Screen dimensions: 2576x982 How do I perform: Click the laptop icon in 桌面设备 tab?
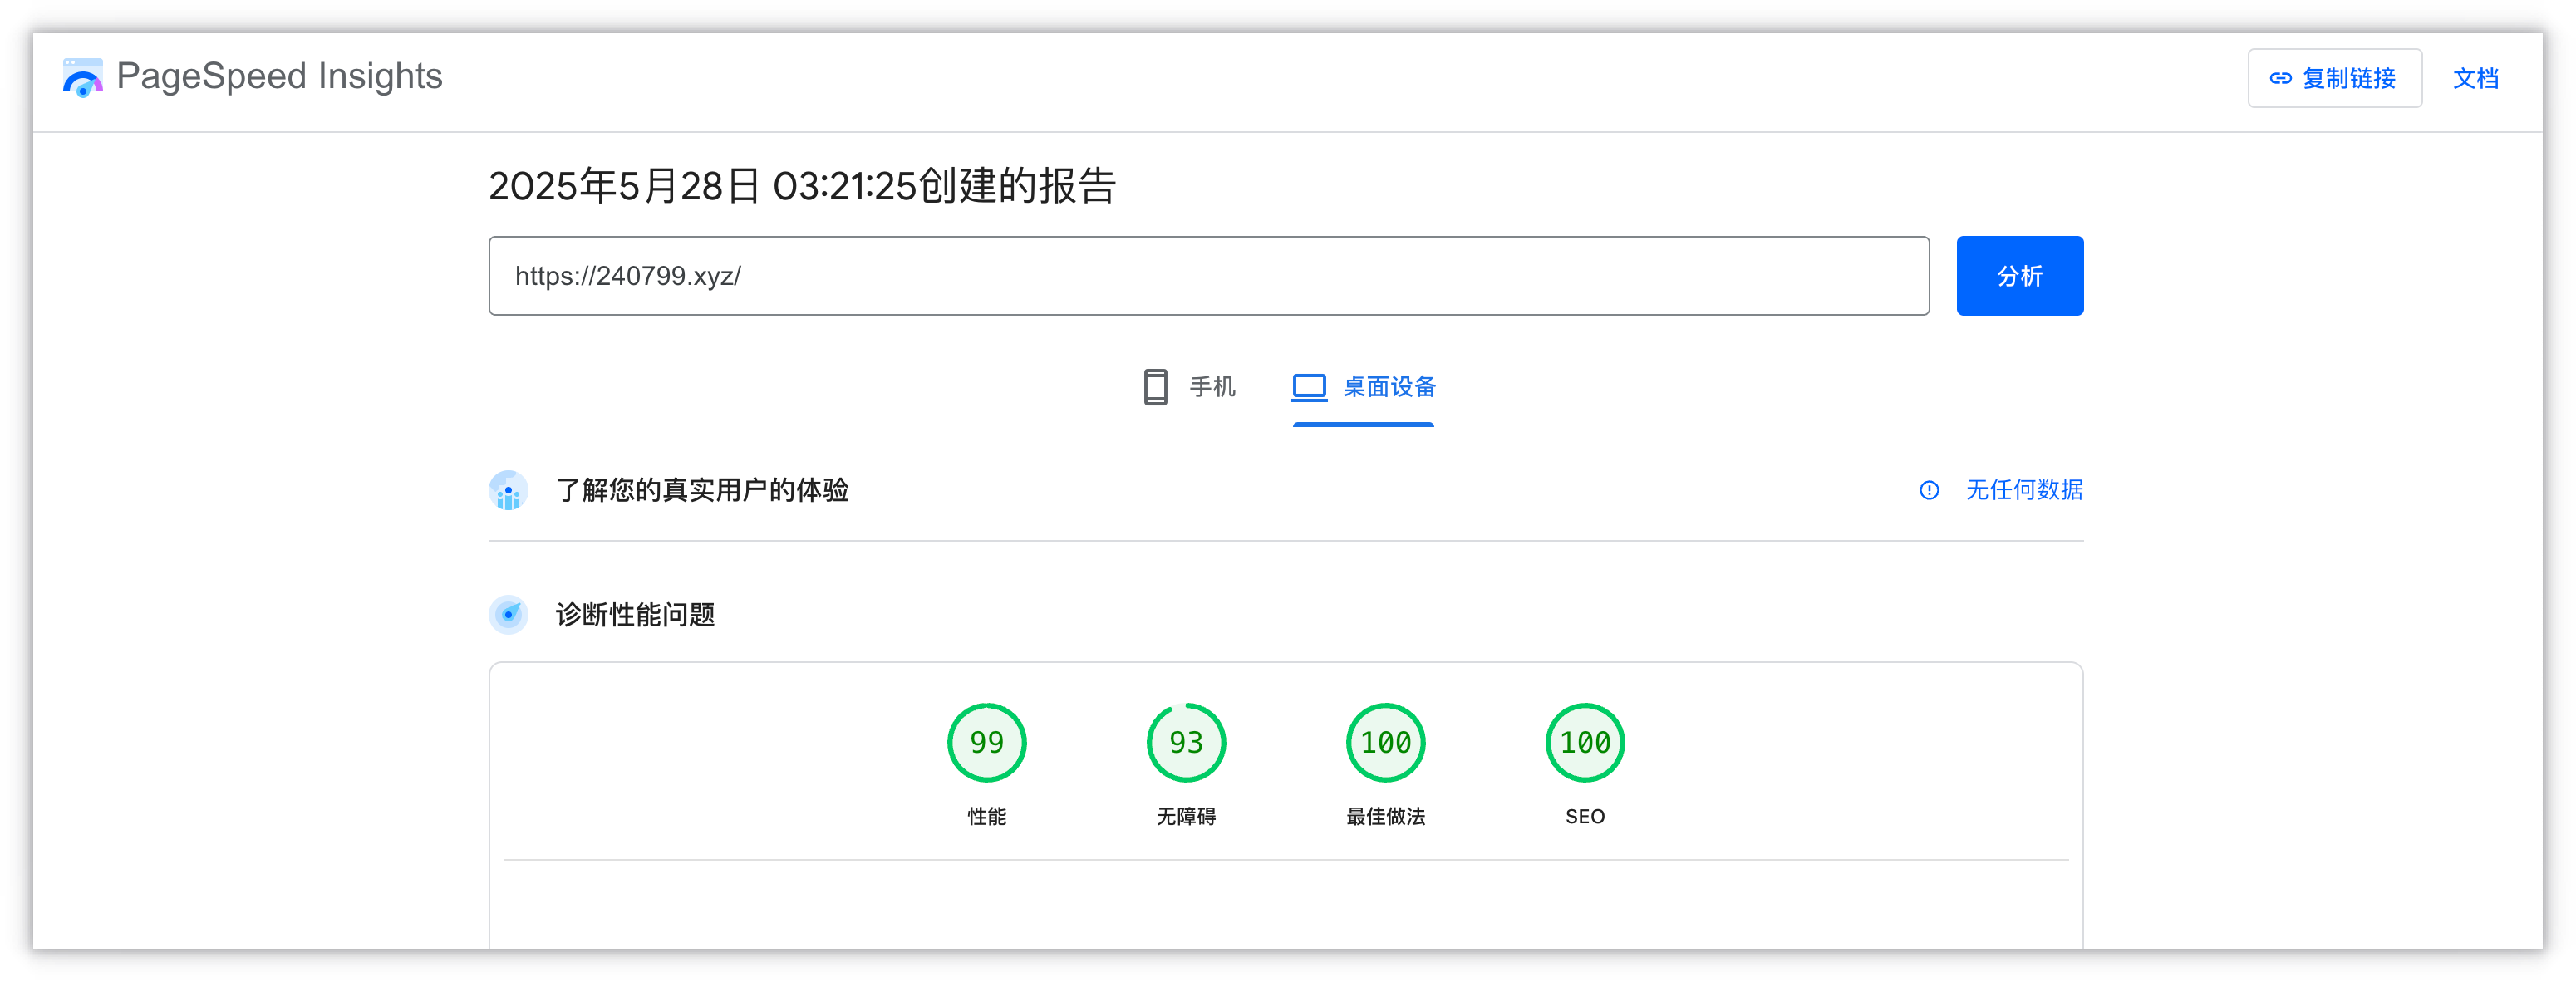pyautogui.click(x=1309, y=387)
